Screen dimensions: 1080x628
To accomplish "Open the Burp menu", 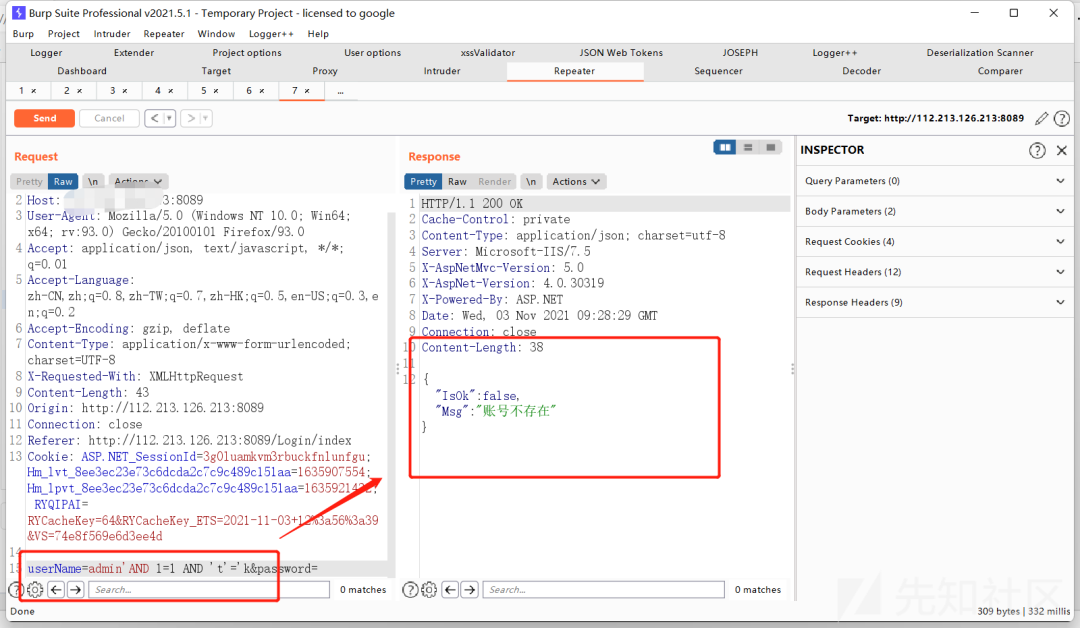I will click(x=23, y=34).
